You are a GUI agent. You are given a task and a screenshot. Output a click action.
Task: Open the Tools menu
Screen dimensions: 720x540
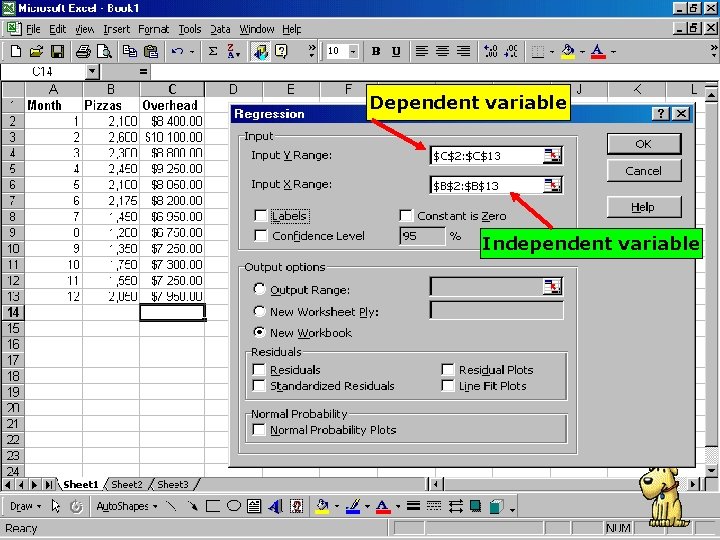click(190, 29)
